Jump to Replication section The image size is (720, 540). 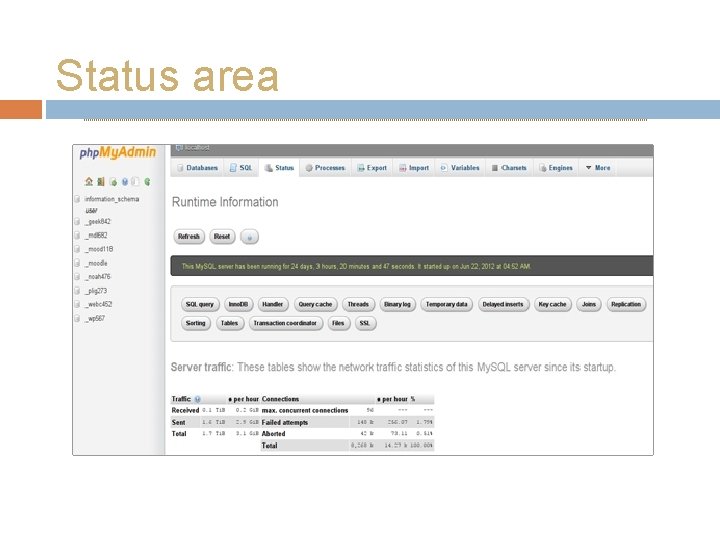[626, 304]
